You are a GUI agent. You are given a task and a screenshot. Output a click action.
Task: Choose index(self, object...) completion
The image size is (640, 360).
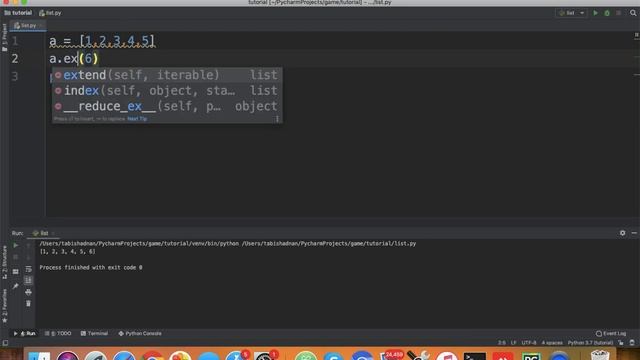point(167,91)
